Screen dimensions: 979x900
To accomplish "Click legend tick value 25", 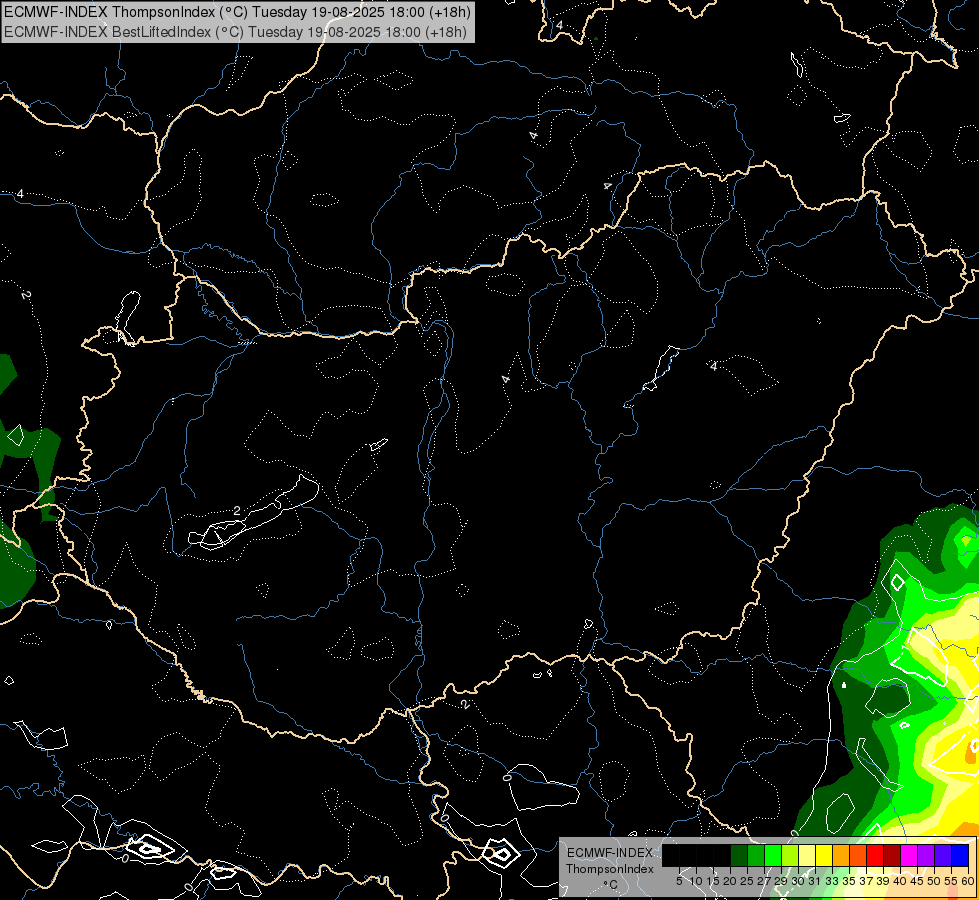I will pos(747,881).
